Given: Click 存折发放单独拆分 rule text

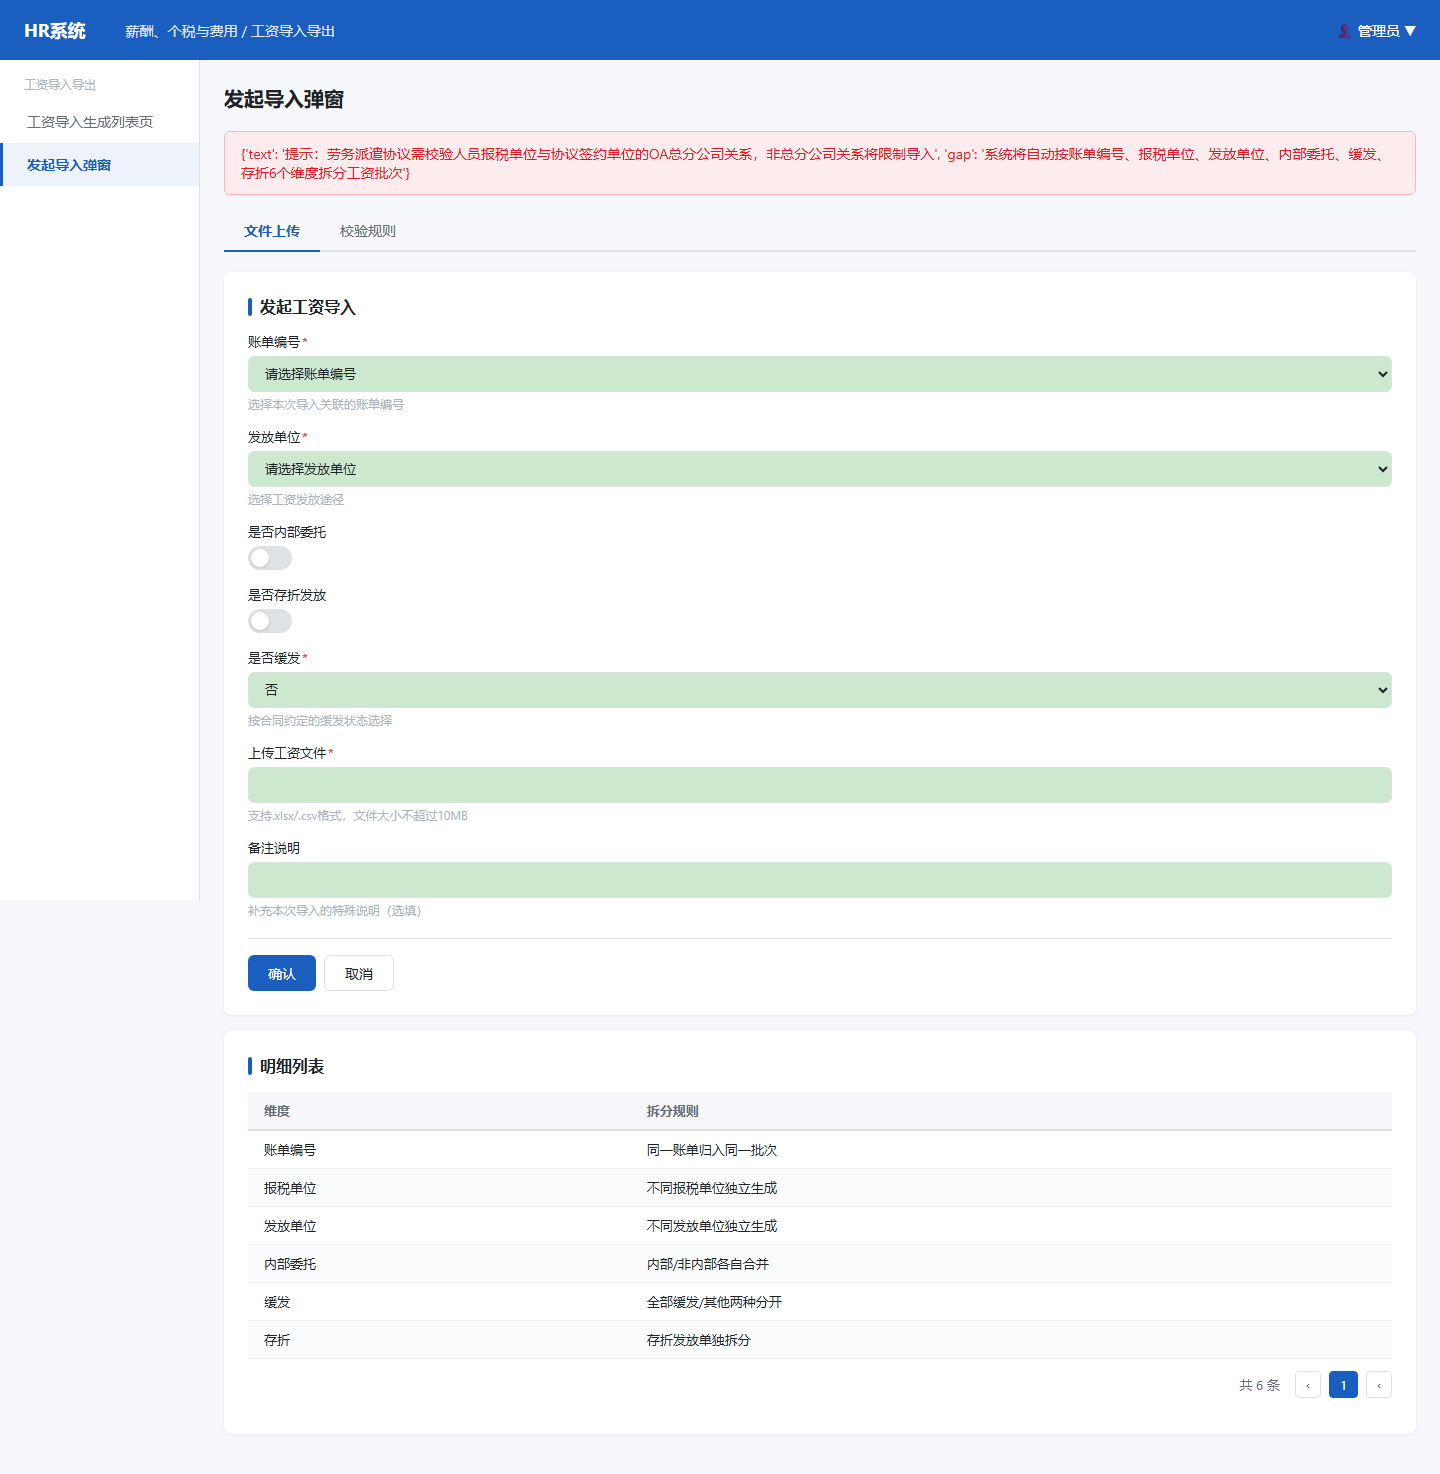Looking at the screenshot, I should [x=699, y=1340].
